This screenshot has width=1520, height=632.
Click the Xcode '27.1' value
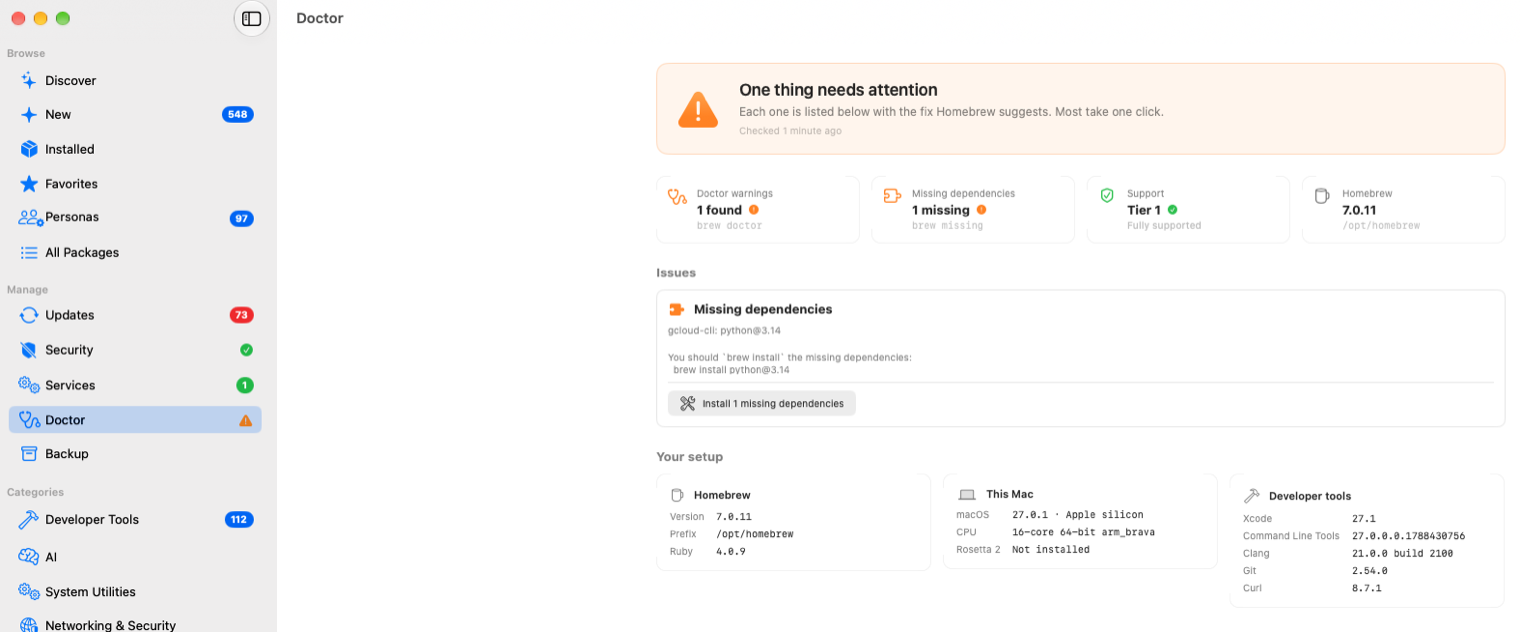[1364, 519]
